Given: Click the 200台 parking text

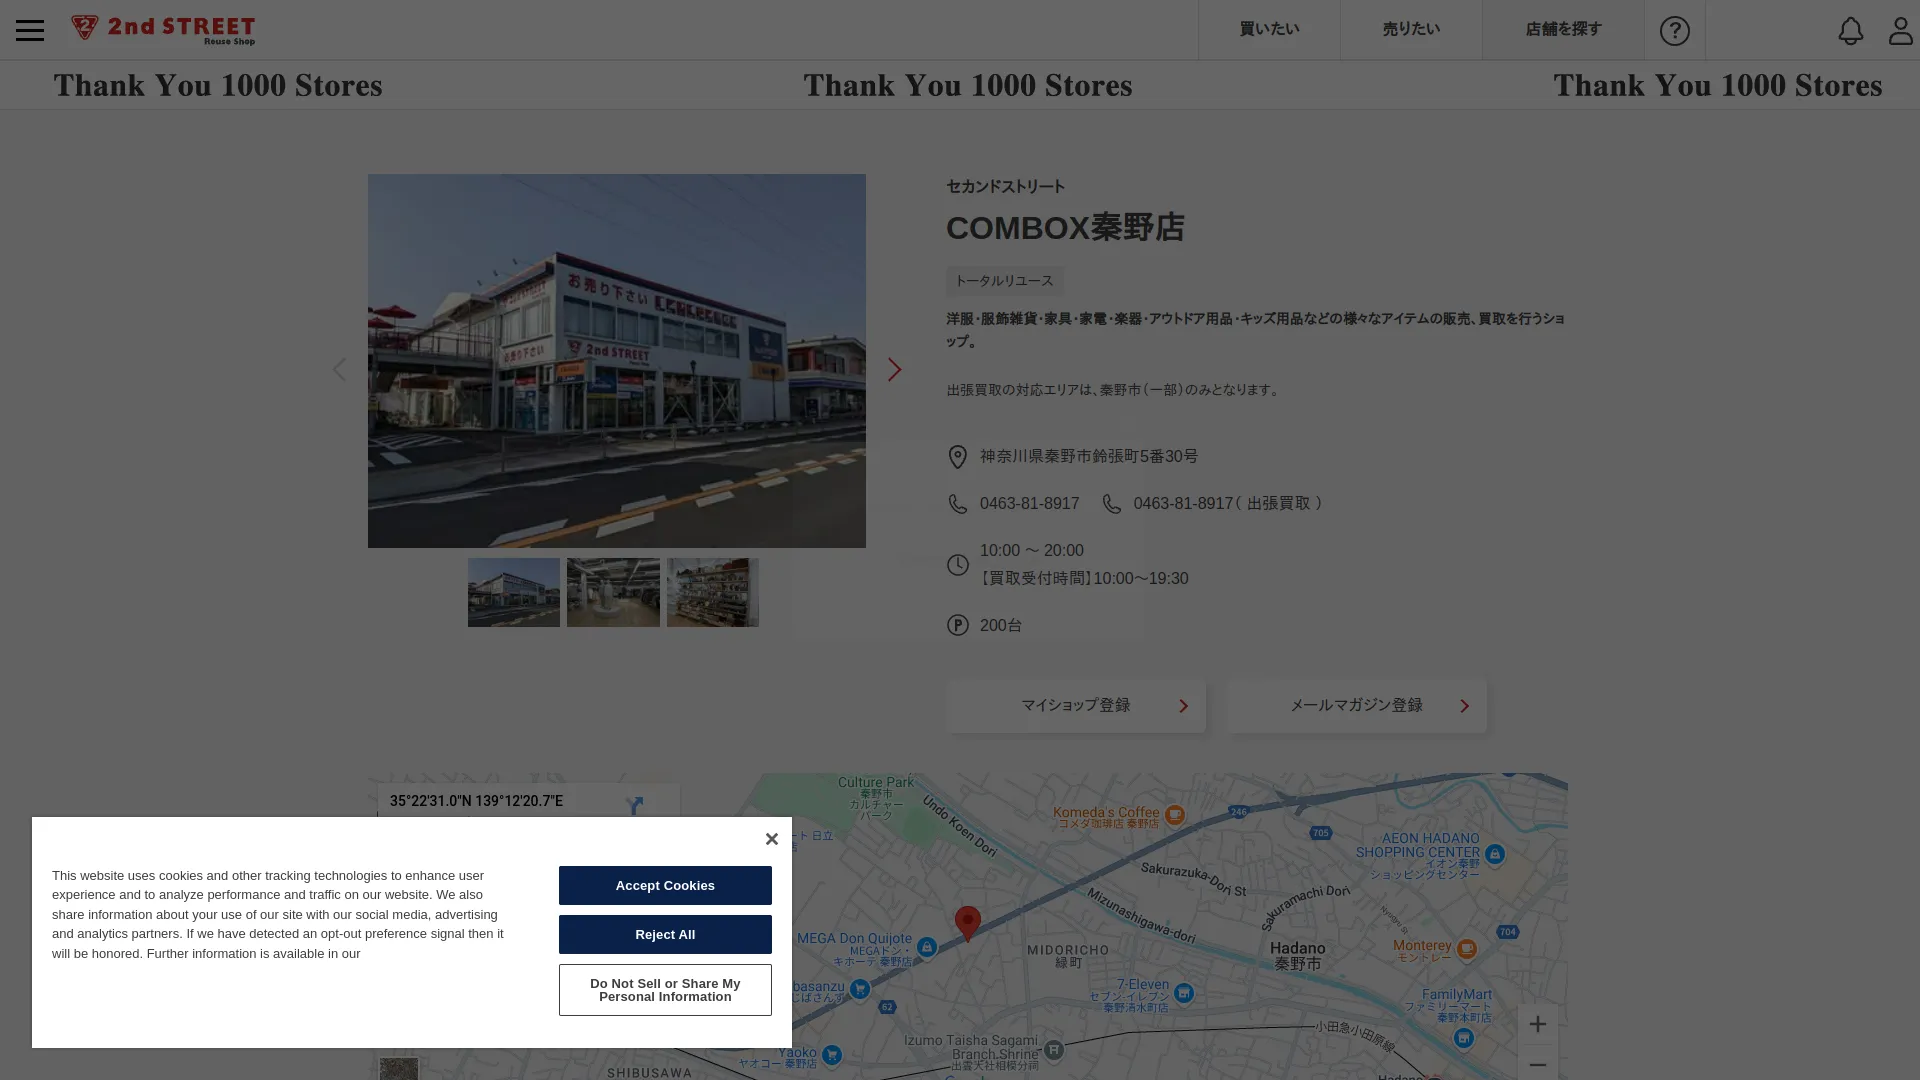Looking at the screenshot, I should 1001,626.
